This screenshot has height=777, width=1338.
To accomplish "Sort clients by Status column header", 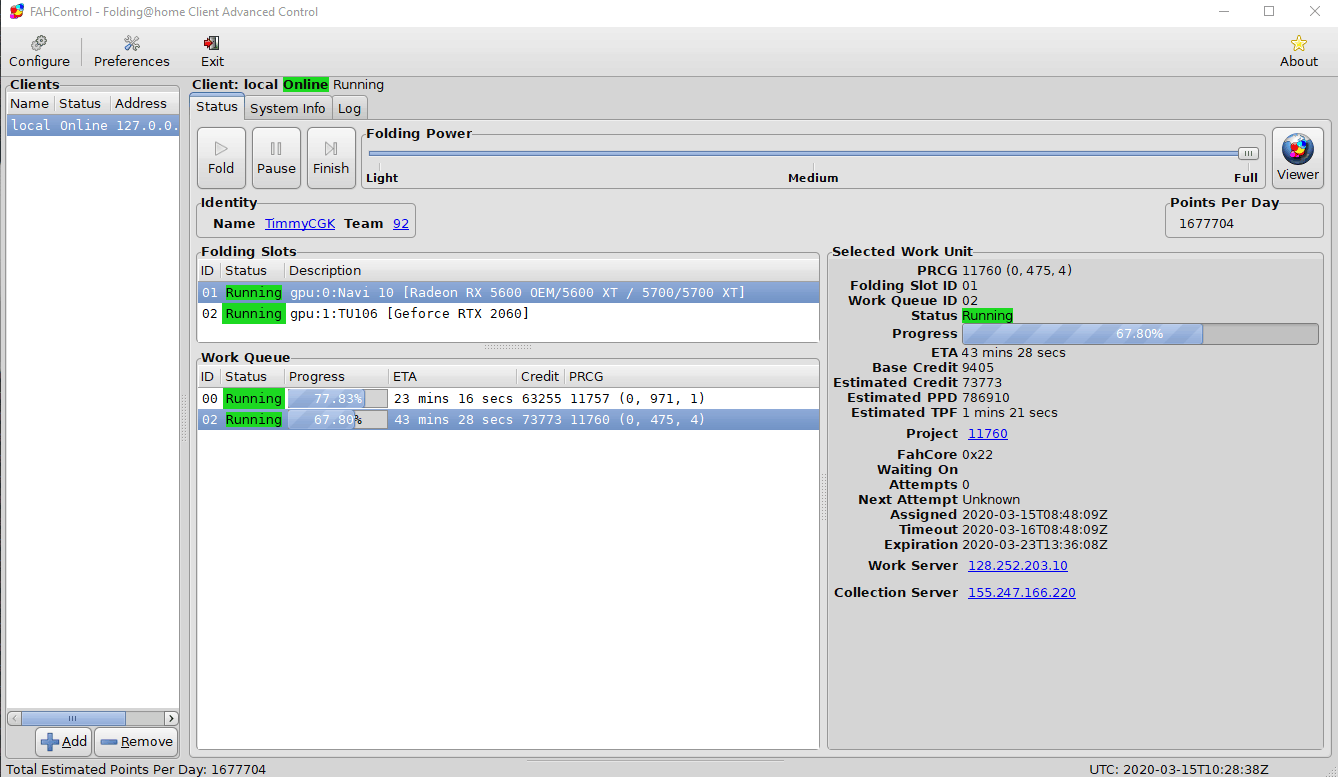I will click(x=81, y=104).
